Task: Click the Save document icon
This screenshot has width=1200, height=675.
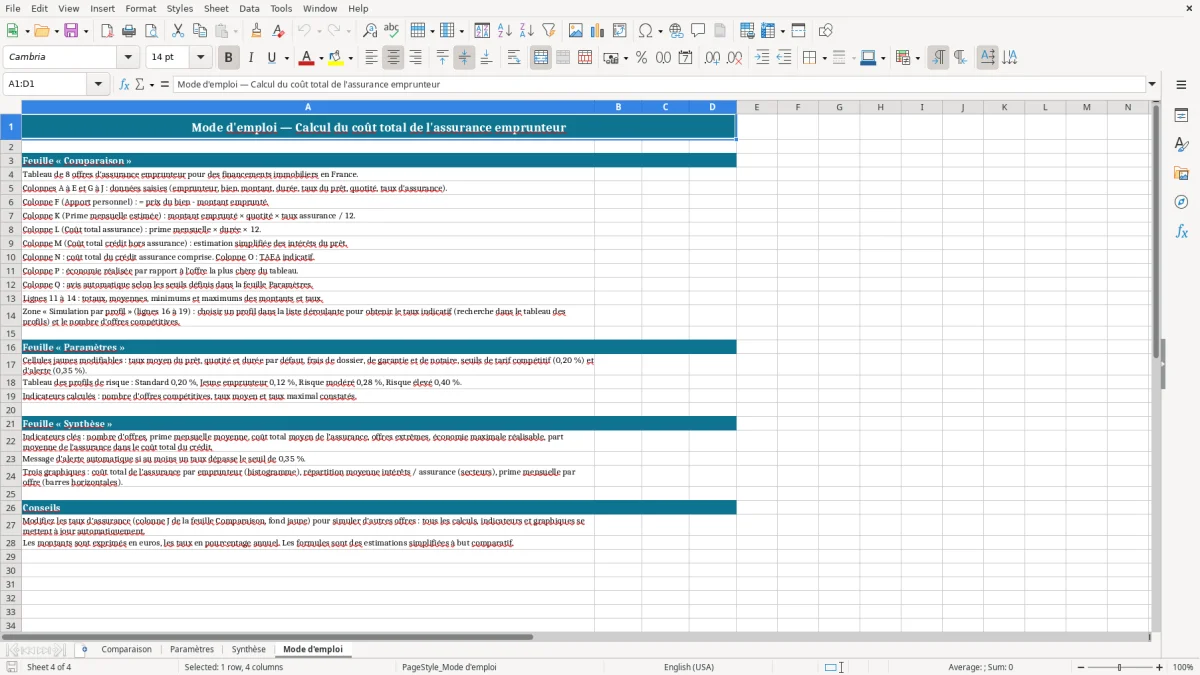Action: 71,31
